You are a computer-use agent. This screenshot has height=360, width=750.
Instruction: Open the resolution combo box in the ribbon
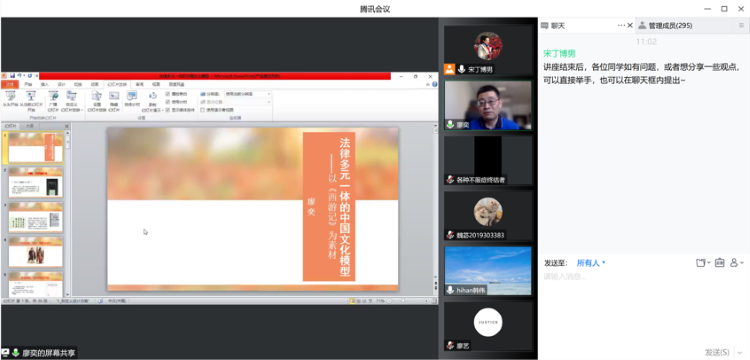click(x=248, y=94)
